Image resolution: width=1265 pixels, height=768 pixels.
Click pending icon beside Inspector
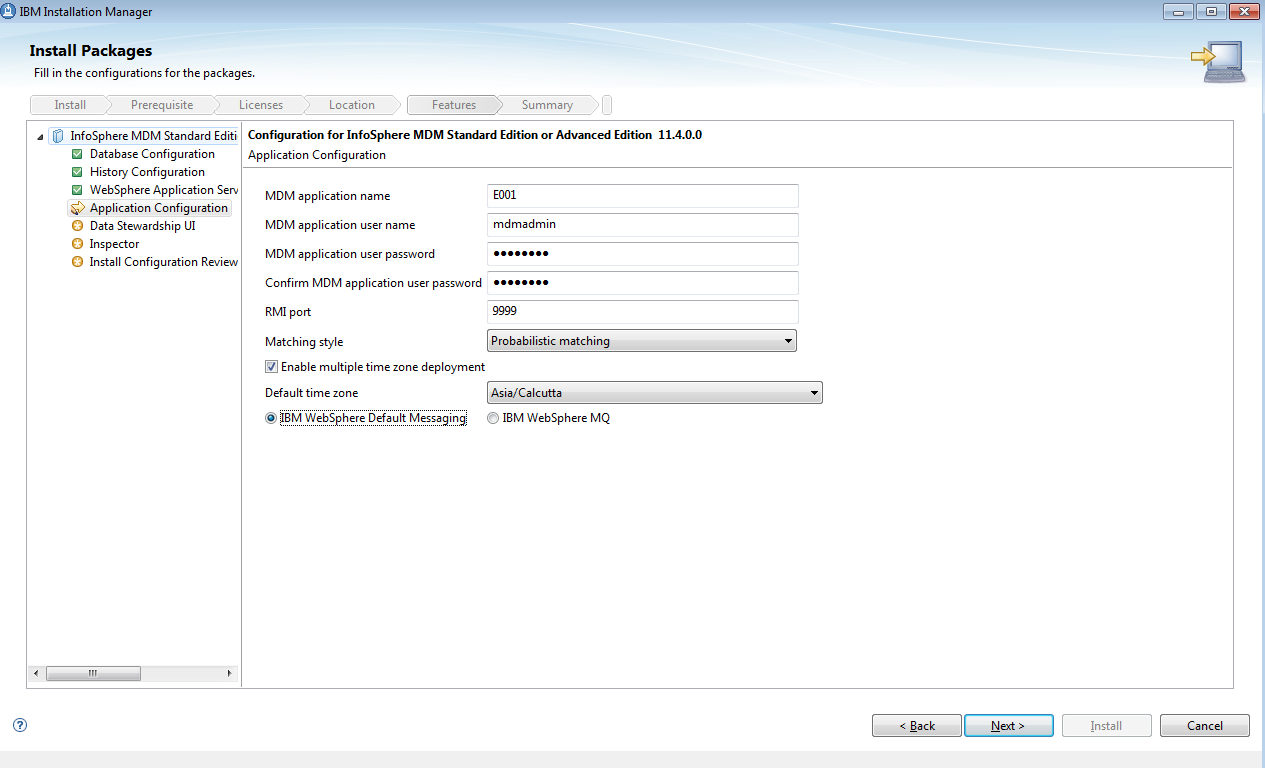[x=77, y=244]
